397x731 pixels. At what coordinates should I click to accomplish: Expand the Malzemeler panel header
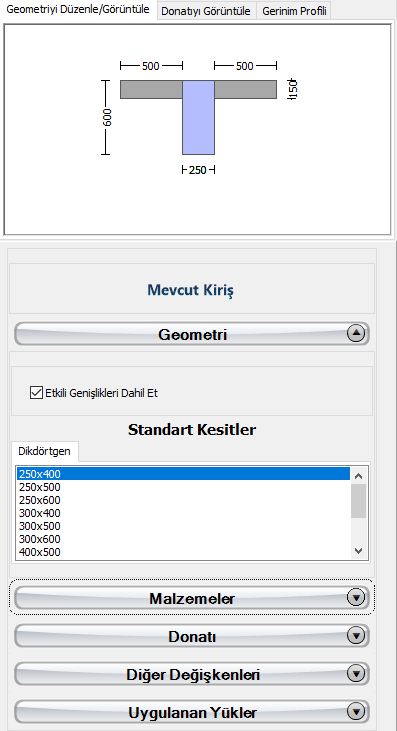click(x=192, y=597)
